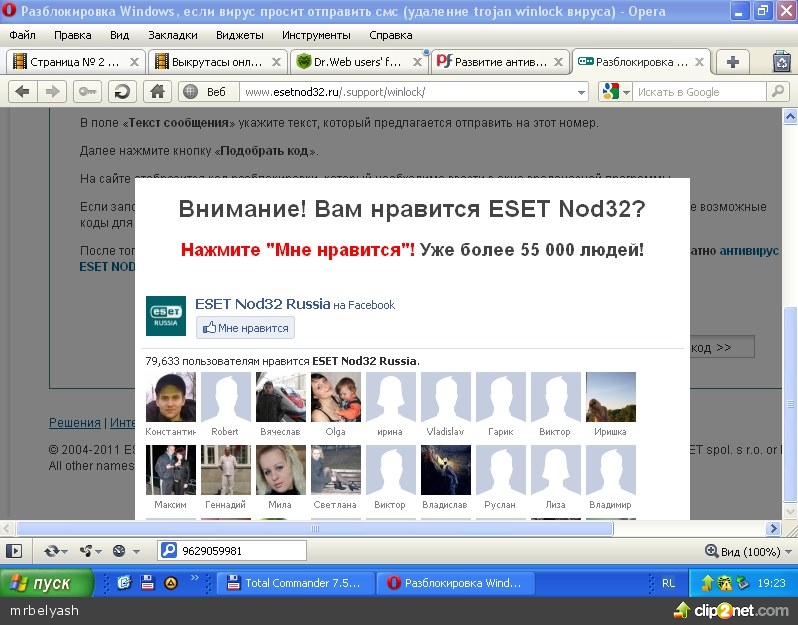This screenshot has width=798, height=625.
Task: Open Total Commander 7.5 taskbar button
Action: (x=296, y=583)
